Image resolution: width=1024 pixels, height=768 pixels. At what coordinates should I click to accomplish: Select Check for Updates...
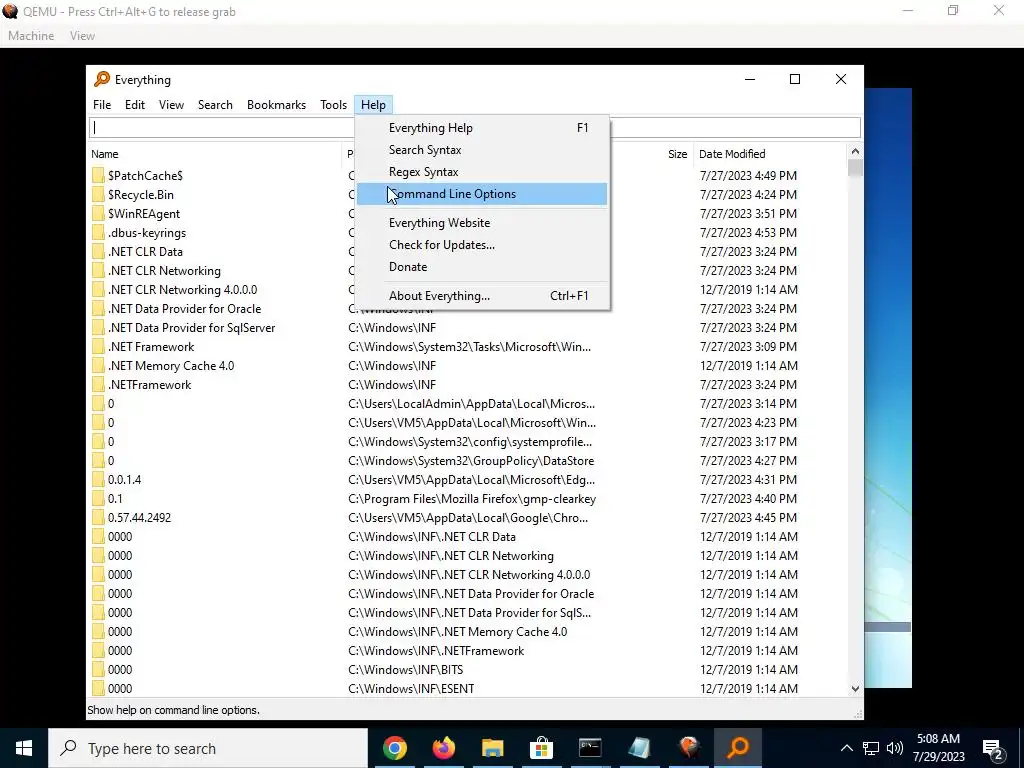coord(482,245)
